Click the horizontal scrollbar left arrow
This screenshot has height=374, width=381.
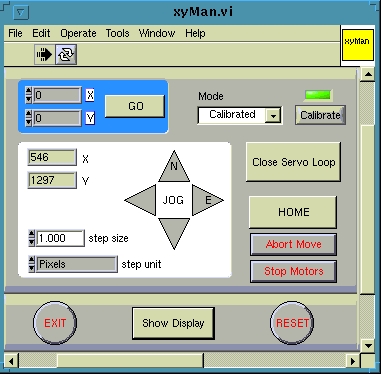coord(11,361)
